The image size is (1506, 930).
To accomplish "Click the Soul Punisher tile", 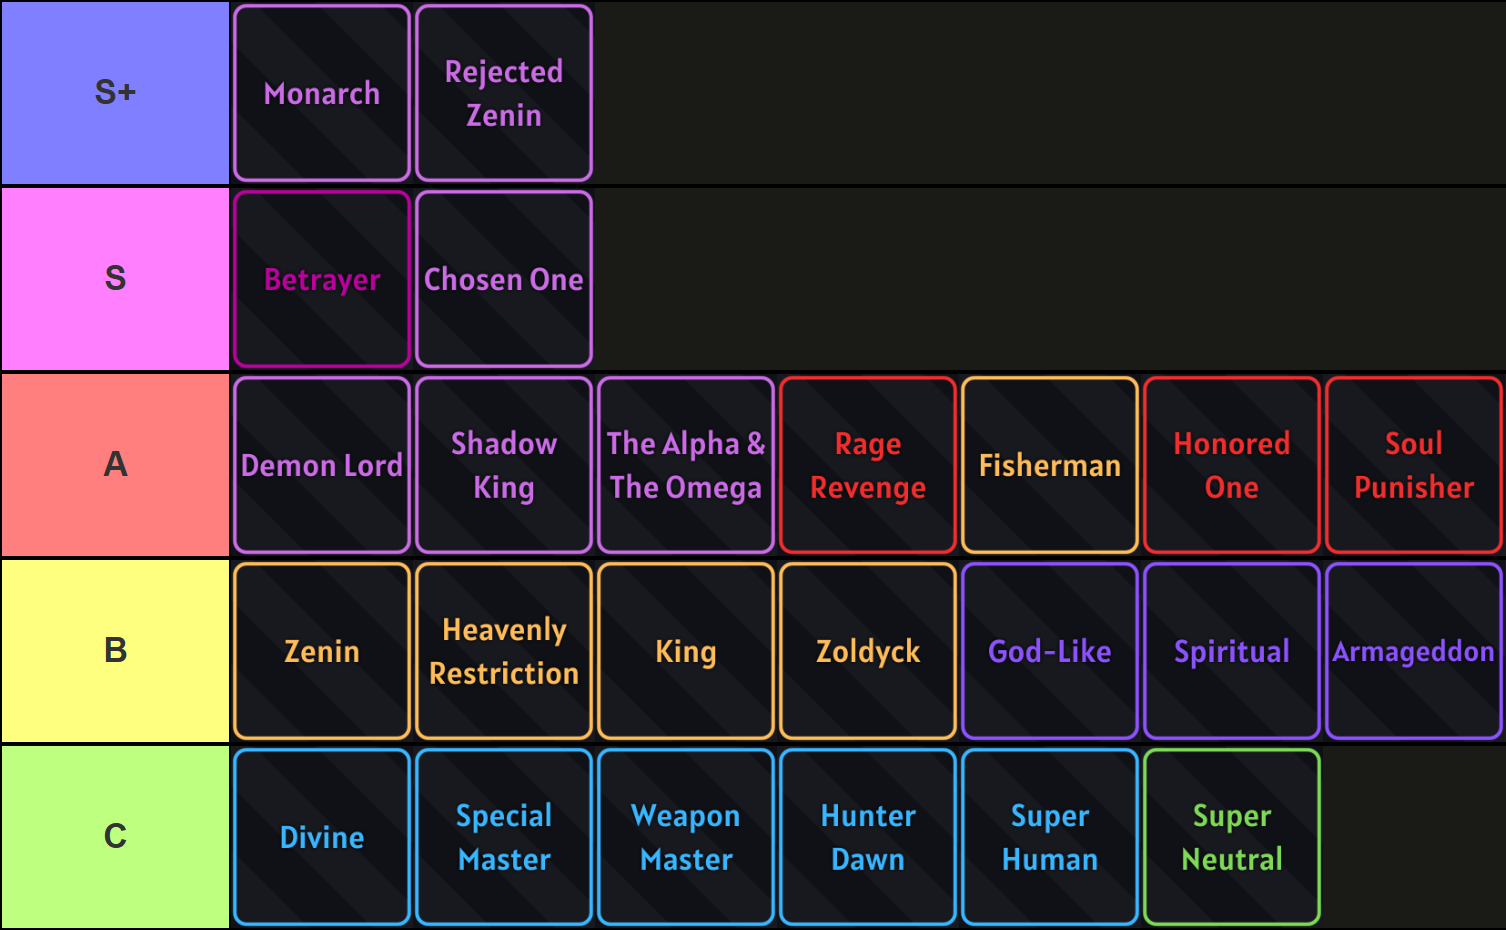I will point(1414,465).
